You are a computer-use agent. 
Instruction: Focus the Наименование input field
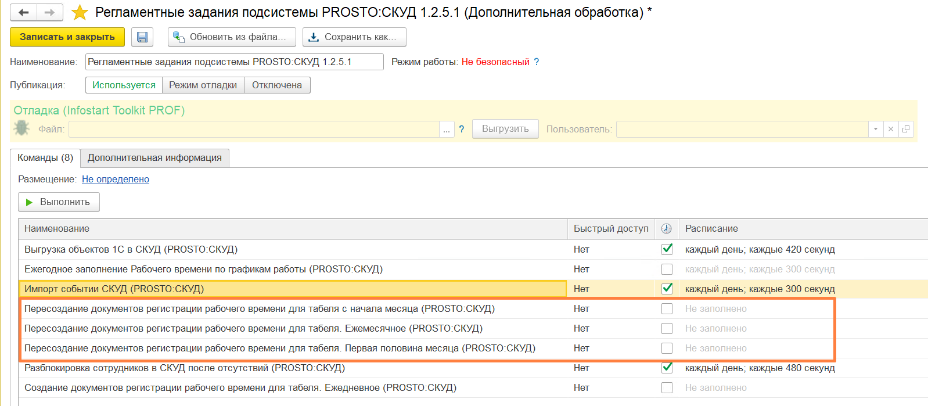point(234,62)
